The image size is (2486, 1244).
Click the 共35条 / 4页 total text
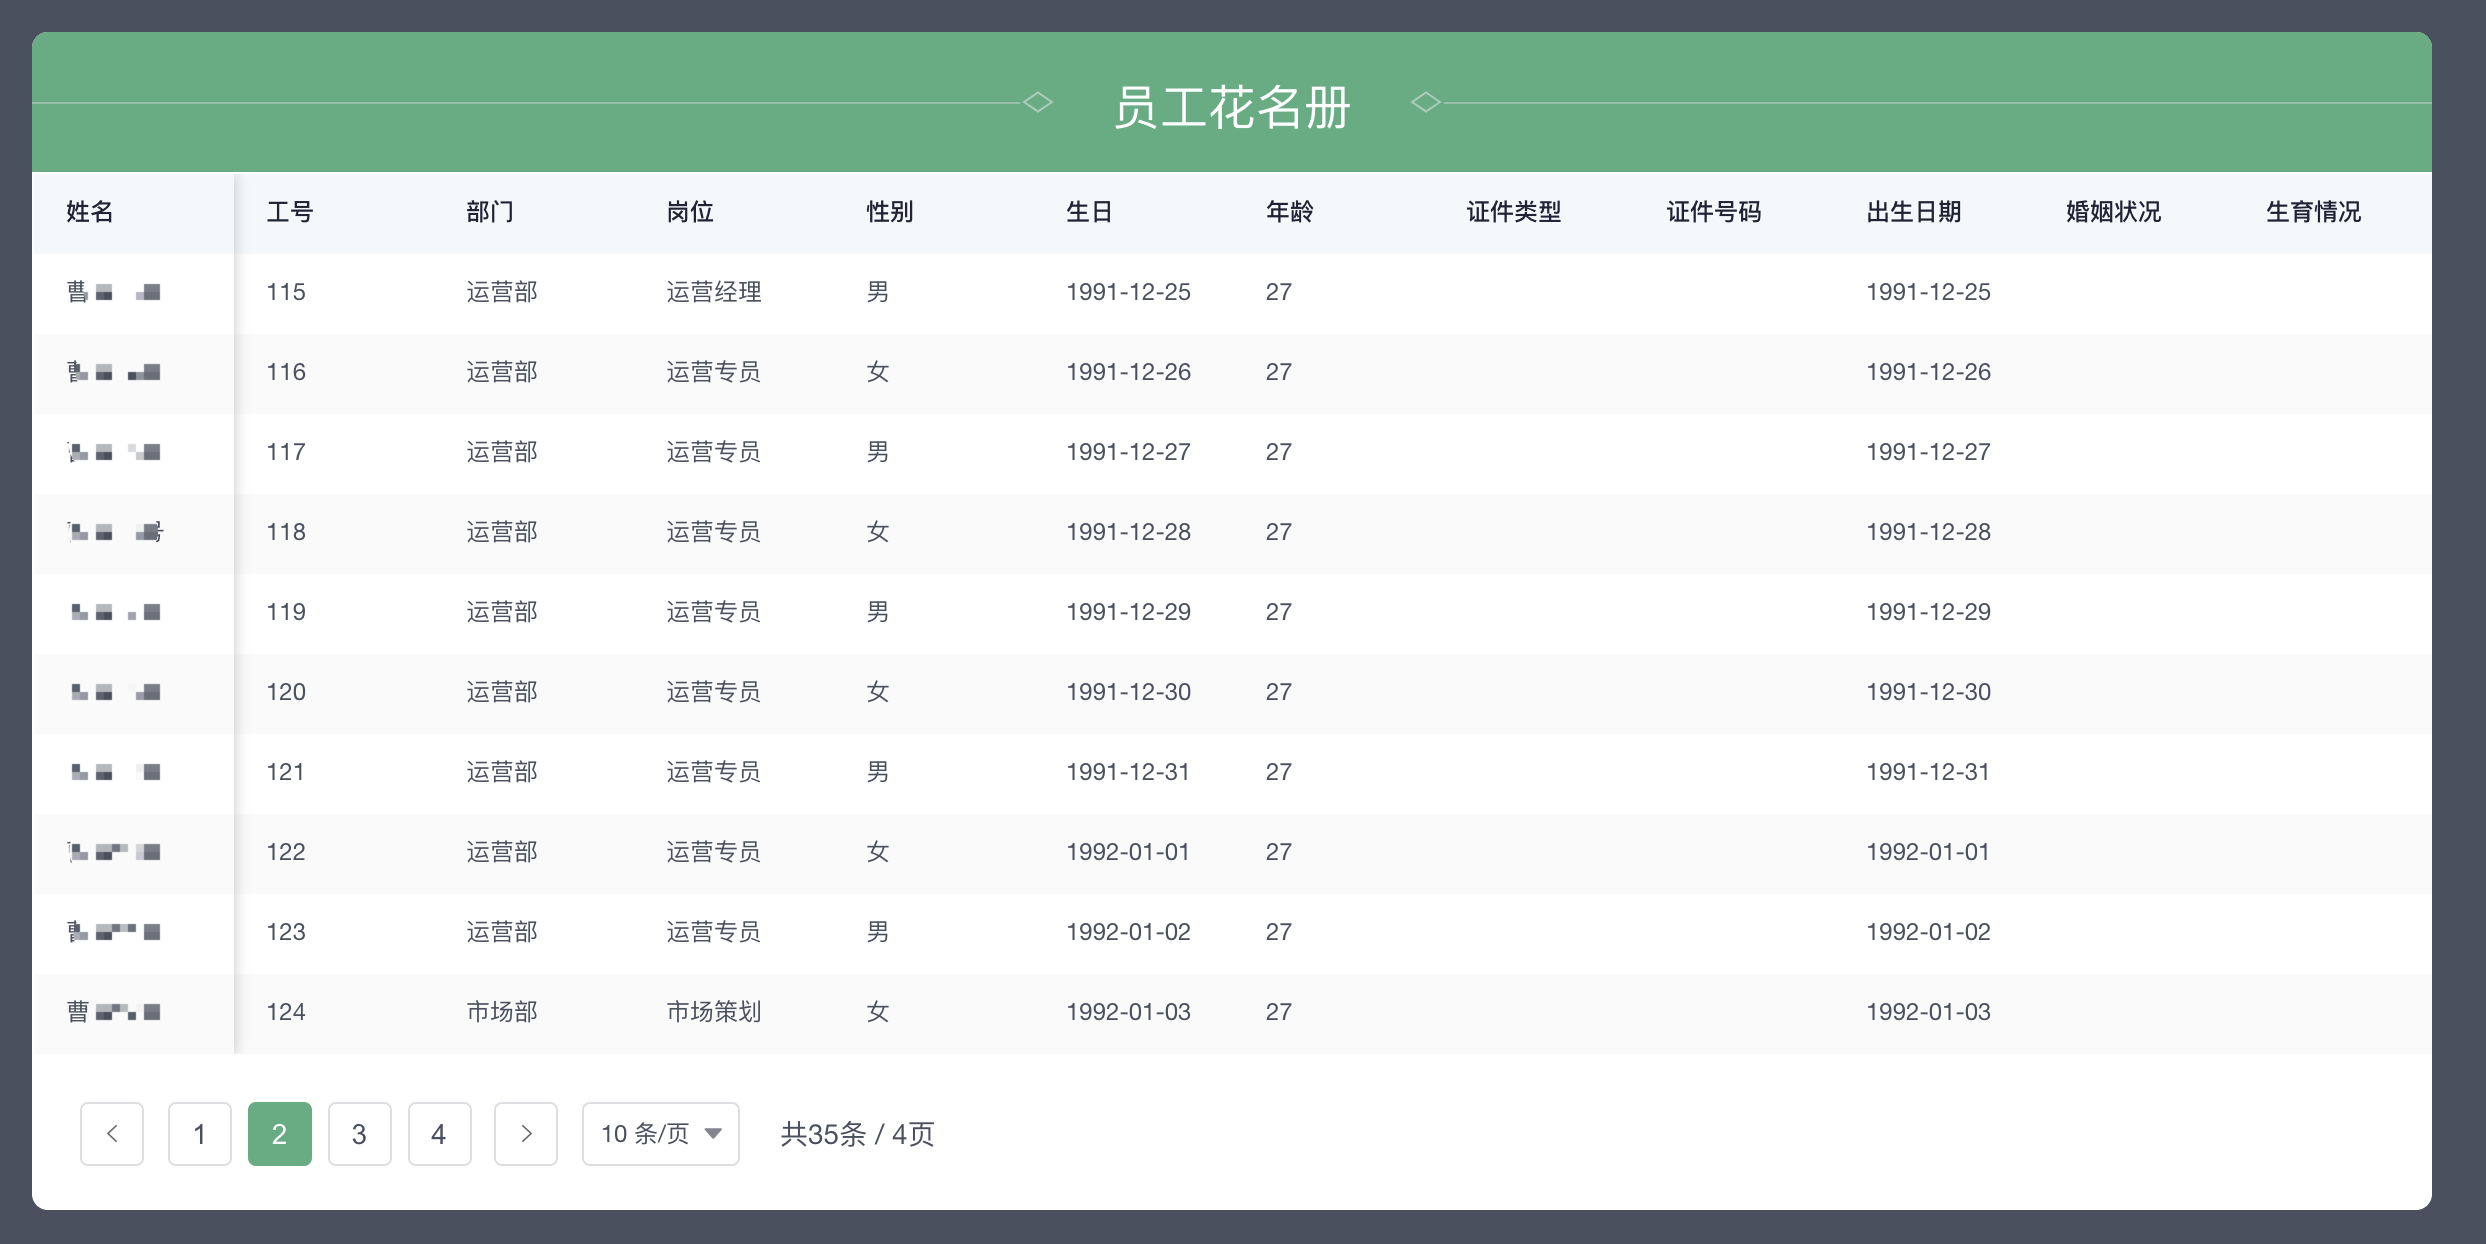coord(857,1134)
